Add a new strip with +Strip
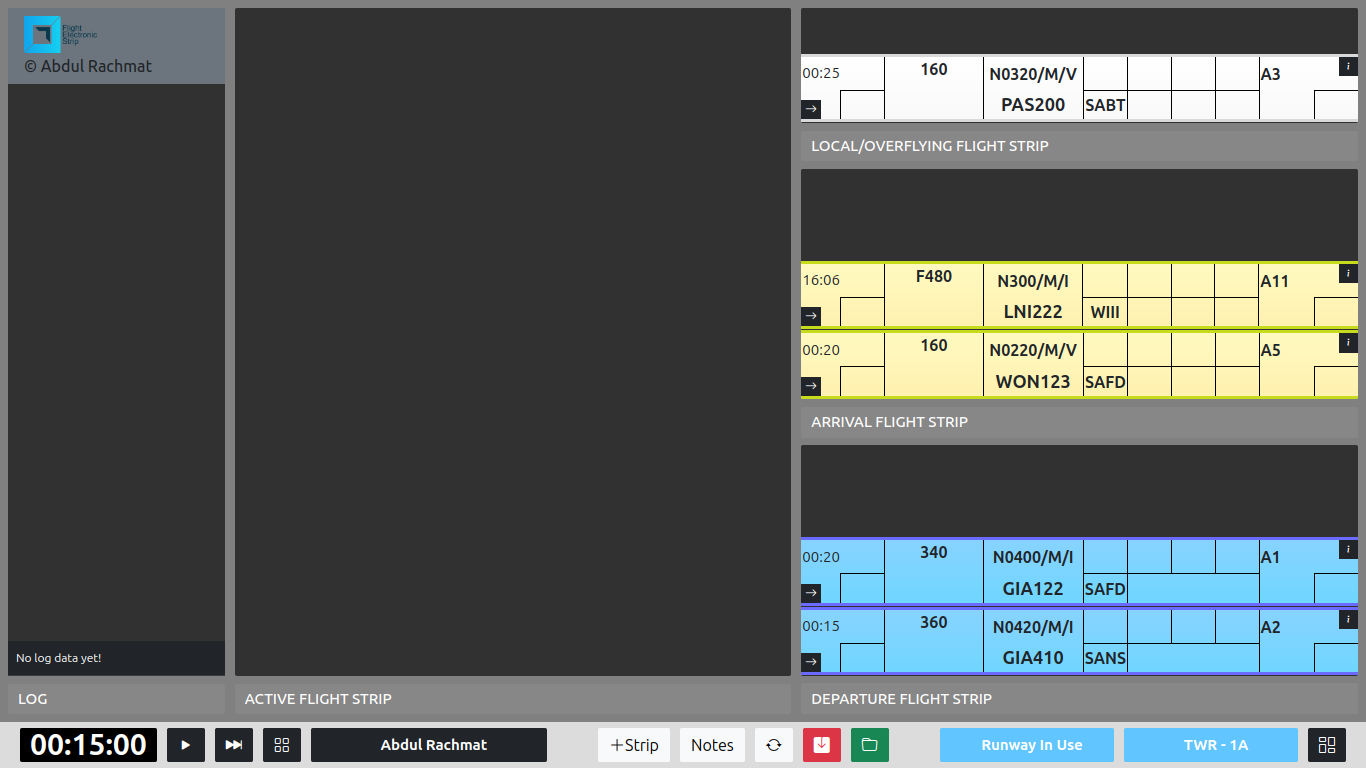This screenshot has width=1366, height=768. [x=634, y=745]
